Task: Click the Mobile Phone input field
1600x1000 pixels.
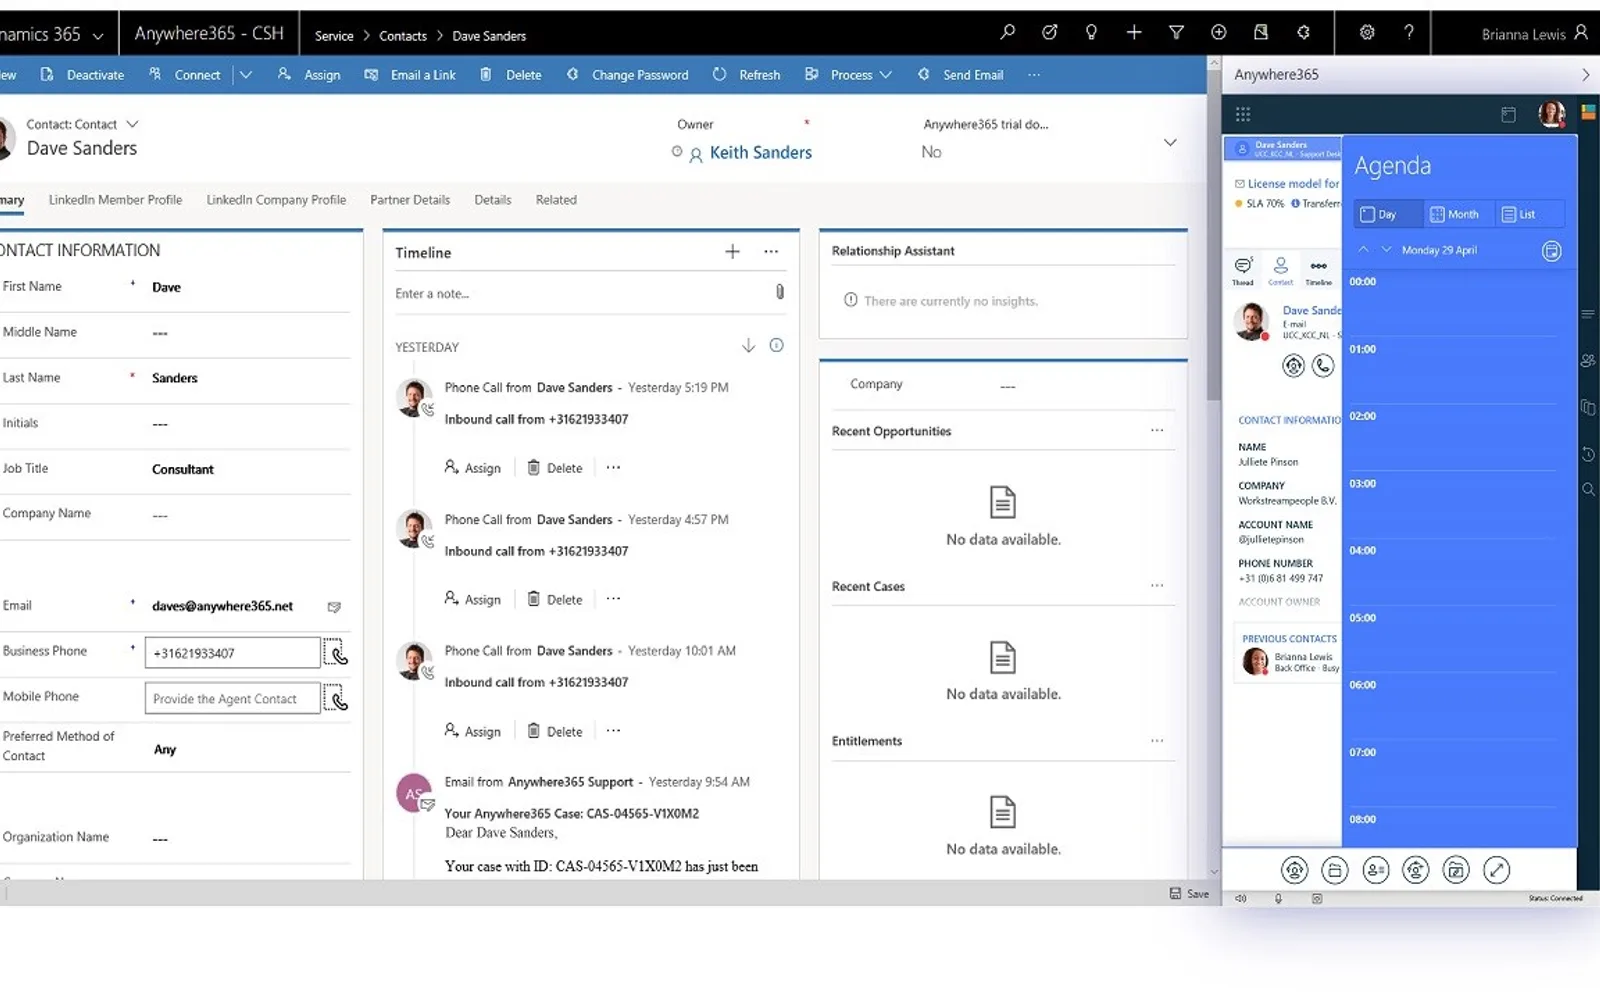Action: click(x=233, y=698)
